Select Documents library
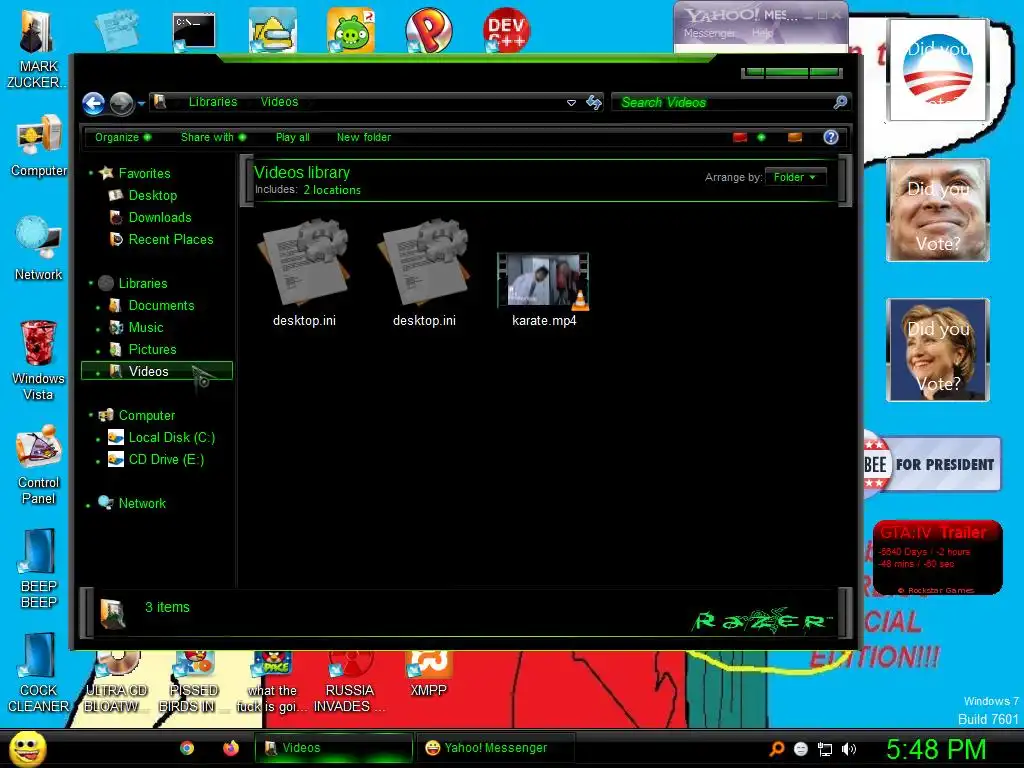Viewport: 1024px width, 768px height. coord(161,306)
